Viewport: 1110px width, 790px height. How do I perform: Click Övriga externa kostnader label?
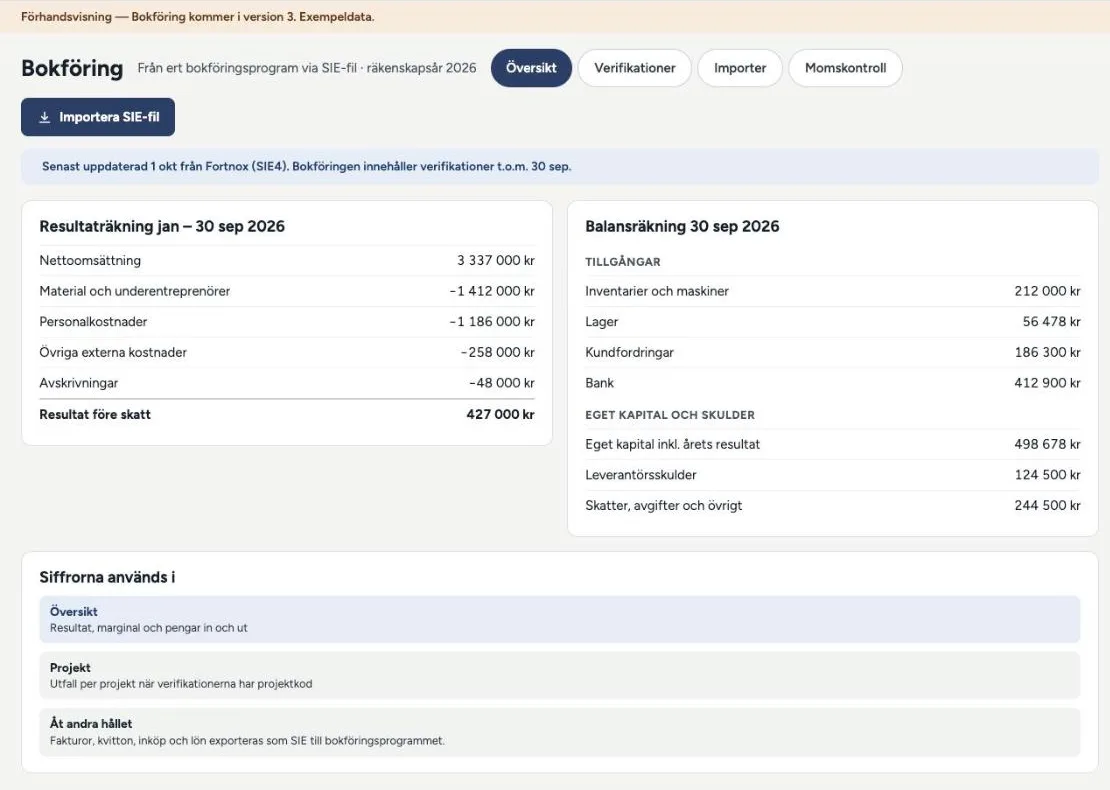tap(113, 352)
